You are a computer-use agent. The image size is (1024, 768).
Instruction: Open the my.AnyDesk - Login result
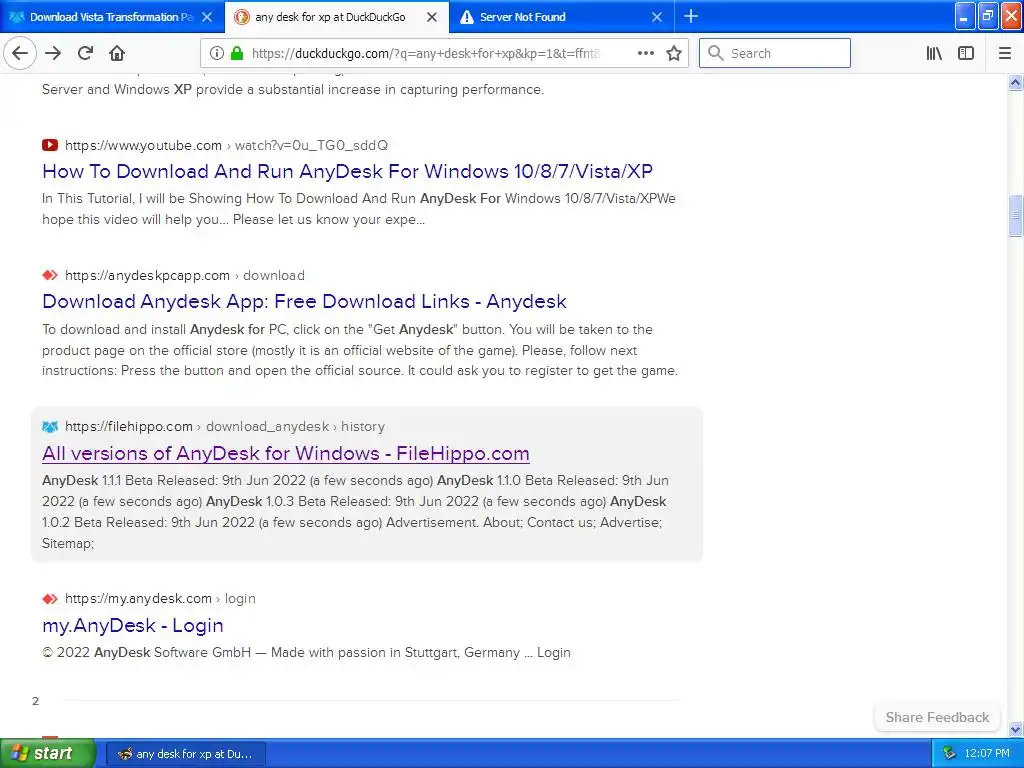coord(133,625)
